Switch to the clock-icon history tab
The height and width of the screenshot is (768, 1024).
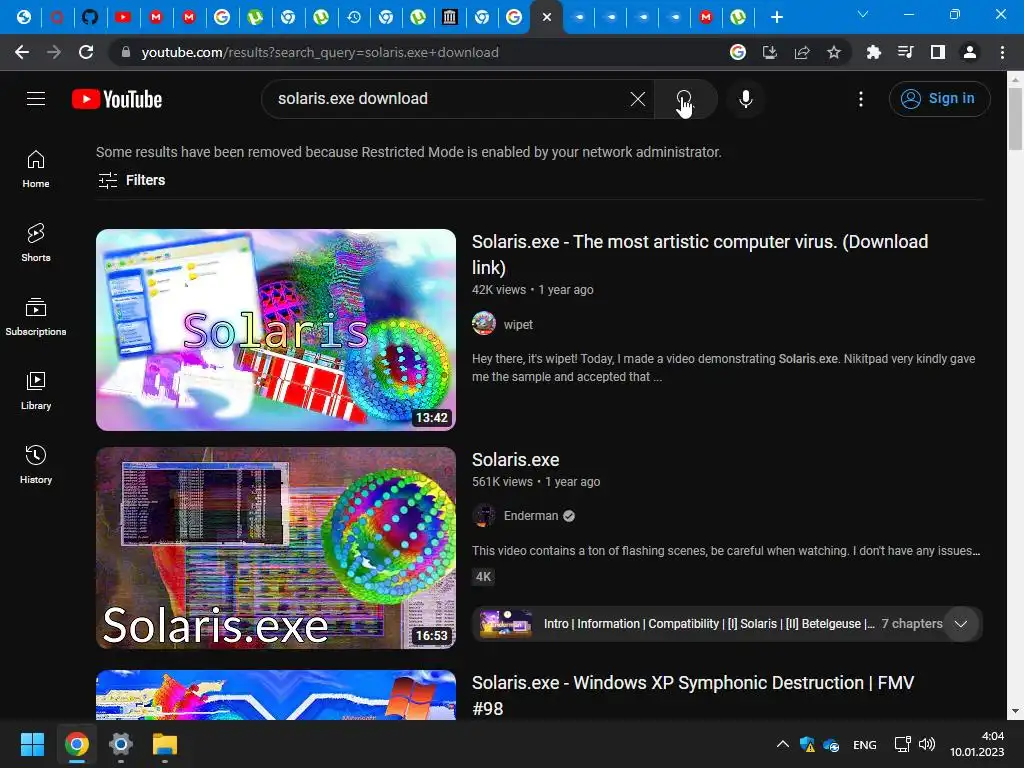pyautogui.click(x=354, y=17)
